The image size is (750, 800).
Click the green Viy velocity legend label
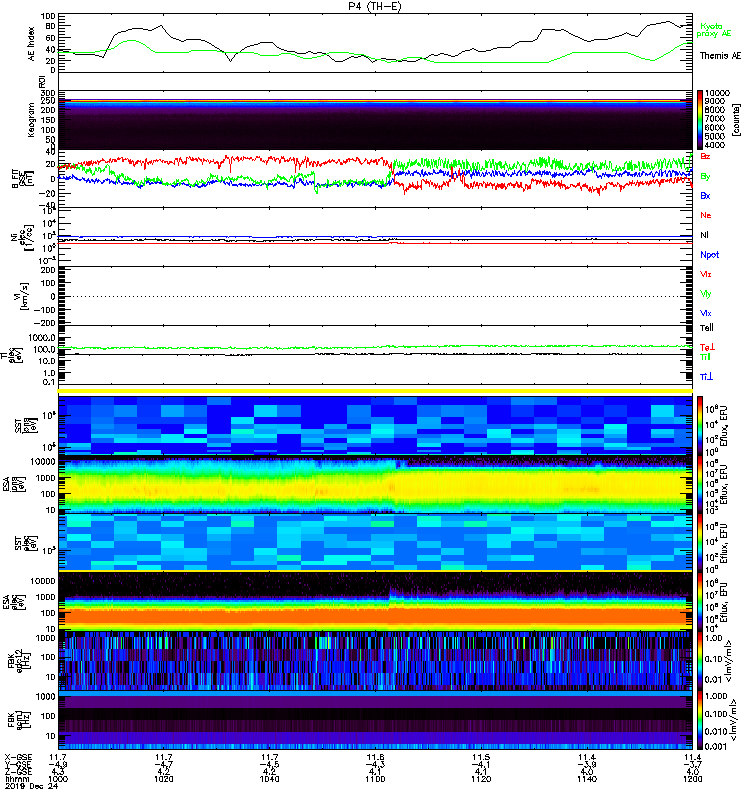tap(706, 294)
